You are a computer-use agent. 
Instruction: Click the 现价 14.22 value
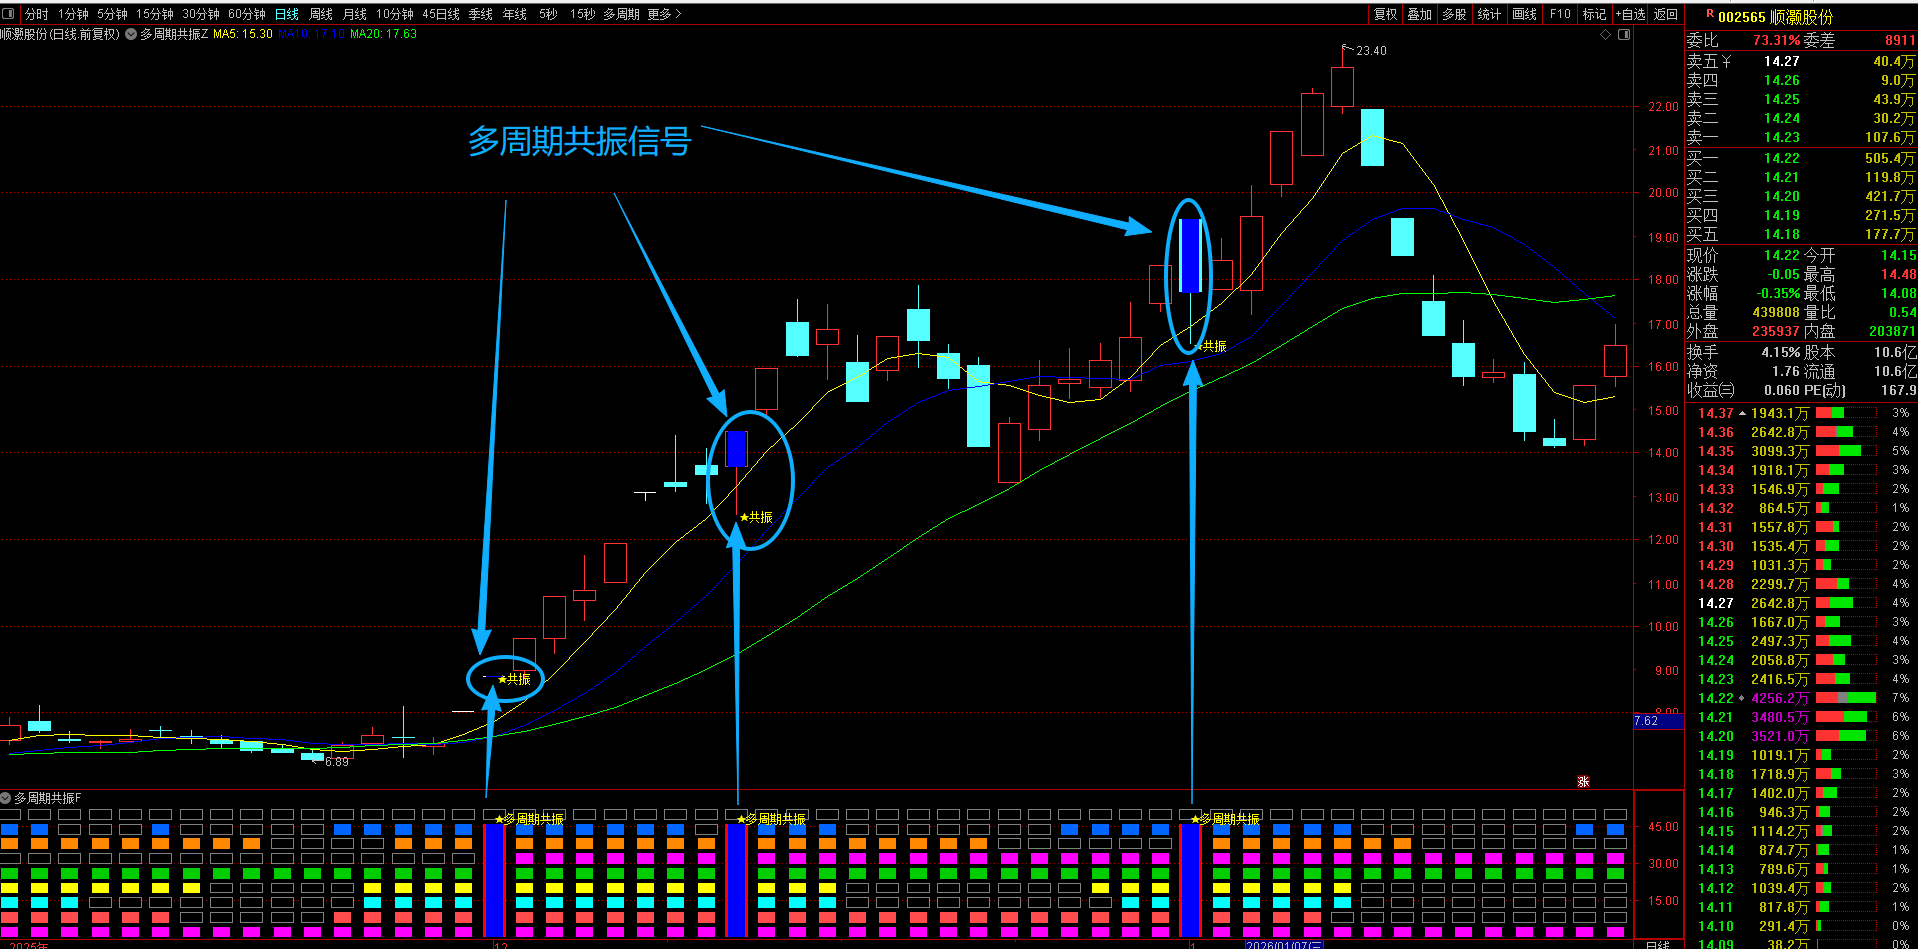(x=1782, y=255)
